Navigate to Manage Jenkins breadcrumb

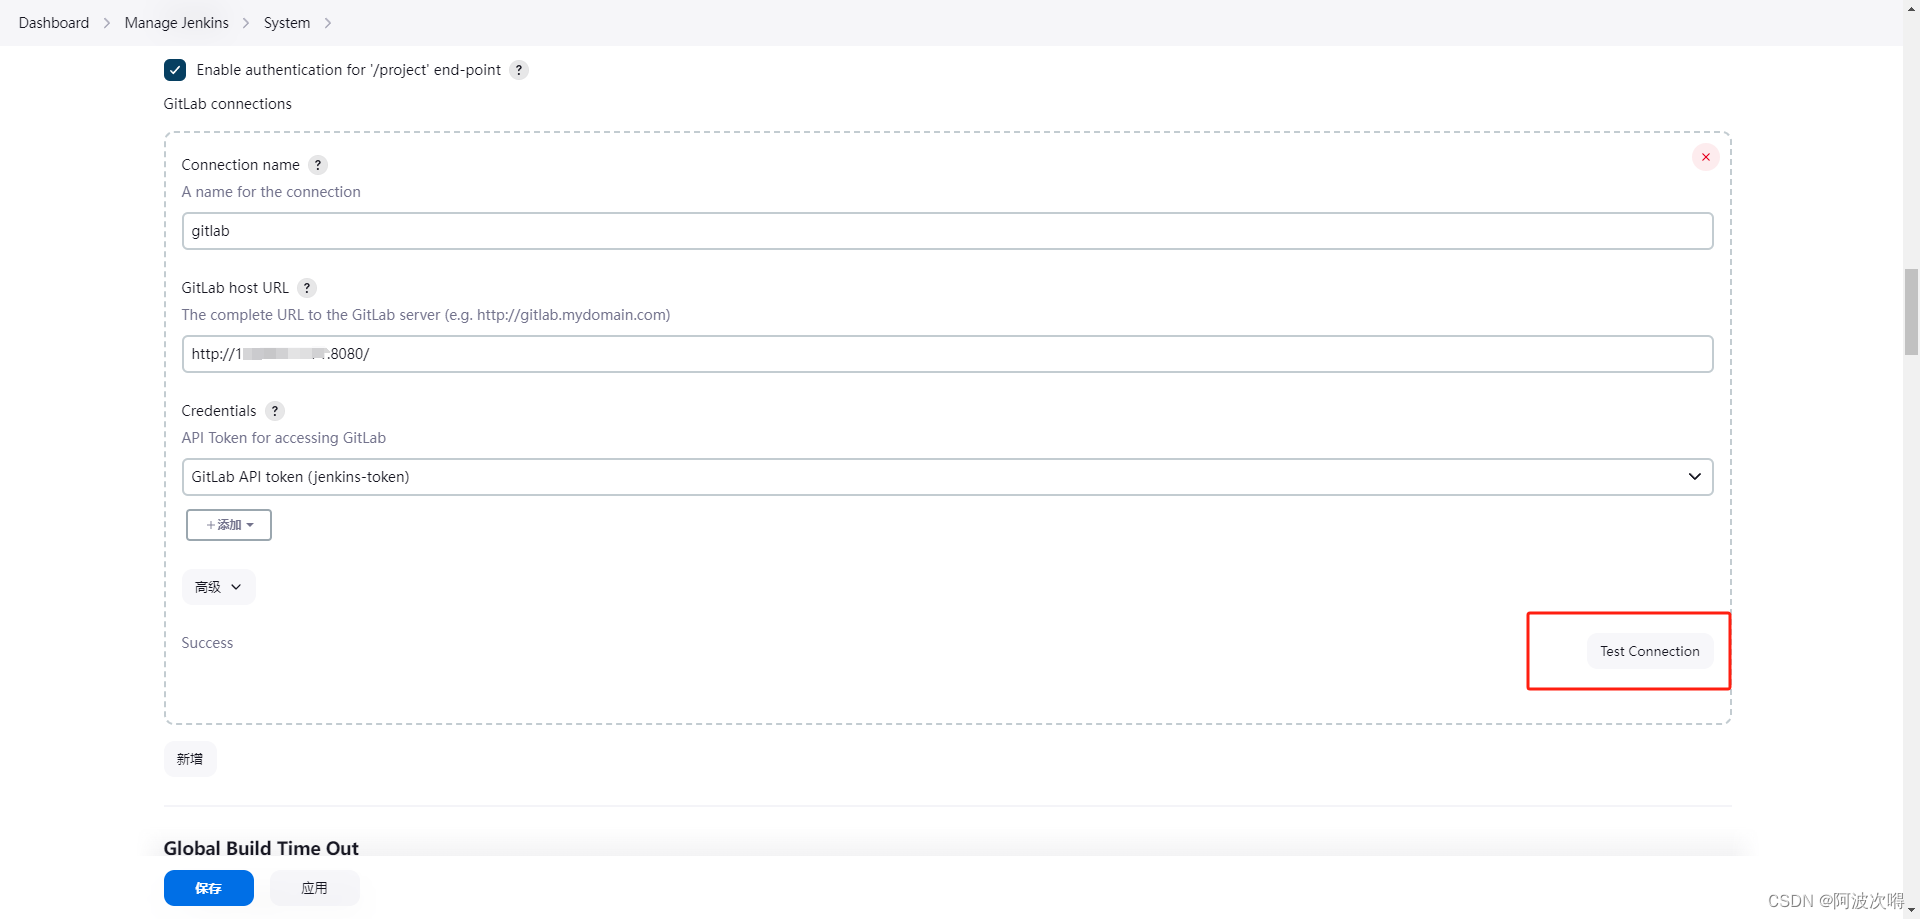[x=176, y=23]
